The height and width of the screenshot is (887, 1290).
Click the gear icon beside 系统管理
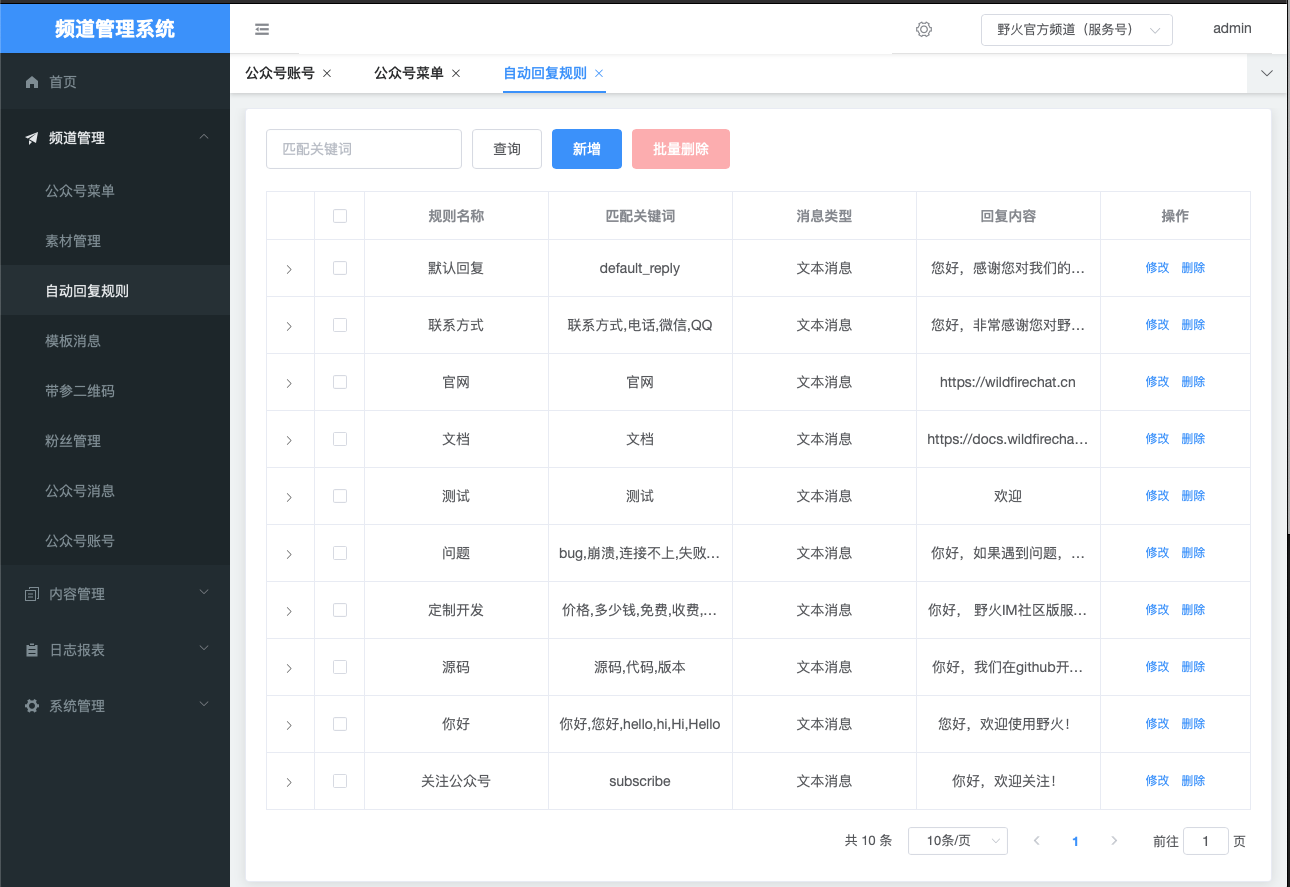coord(32,706)
